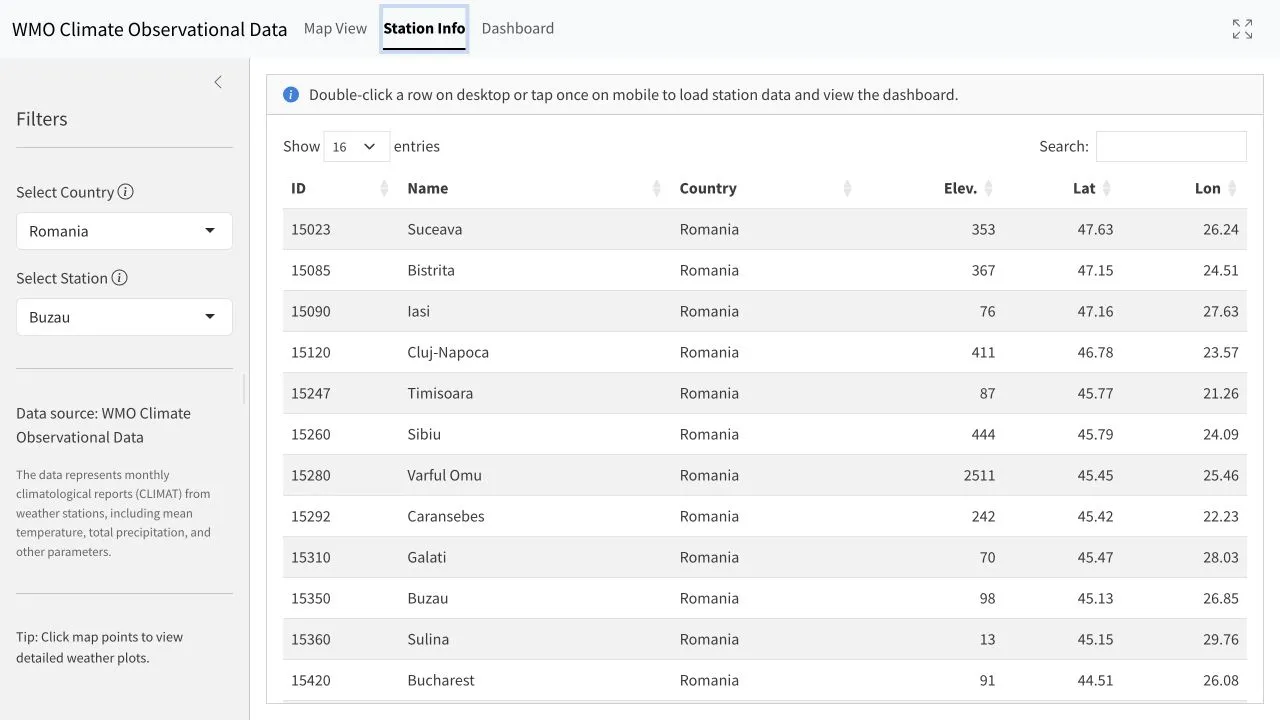Screen dimensions: 1280x720
Task: Click station ID 15310
Action: click(311, 557)
